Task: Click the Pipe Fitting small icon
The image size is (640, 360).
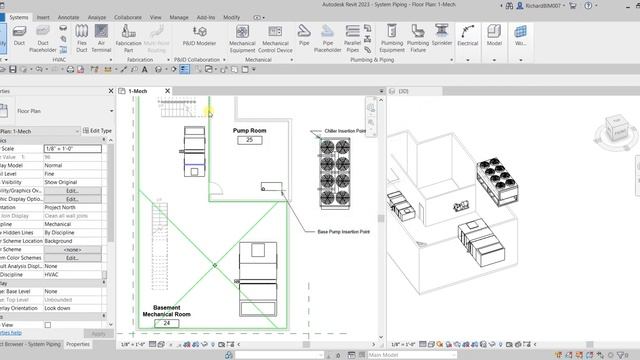Action: [x=367, y=28]
